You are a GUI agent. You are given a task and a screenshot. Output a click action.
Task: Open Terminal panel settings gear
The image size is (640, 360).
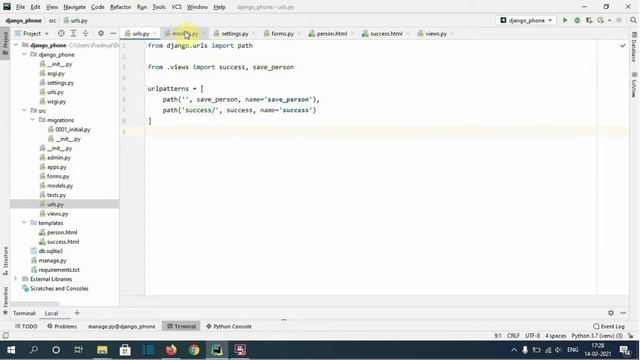click(611, 313)
